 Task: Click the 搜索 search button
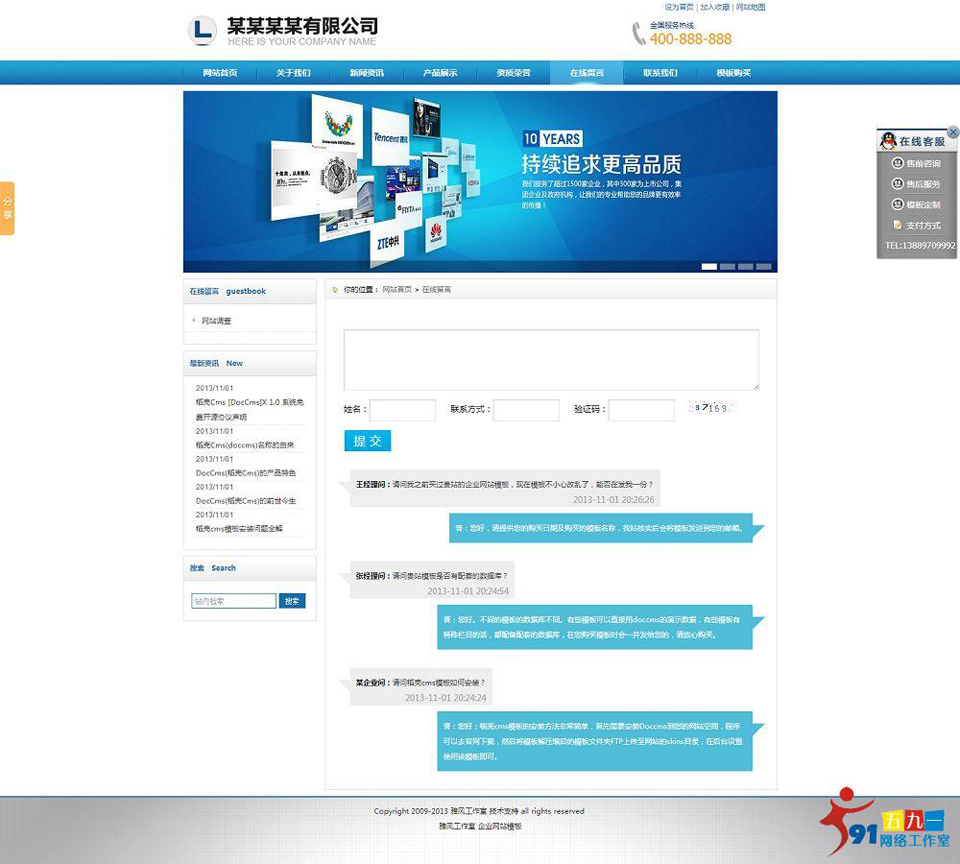coord(292,601)
